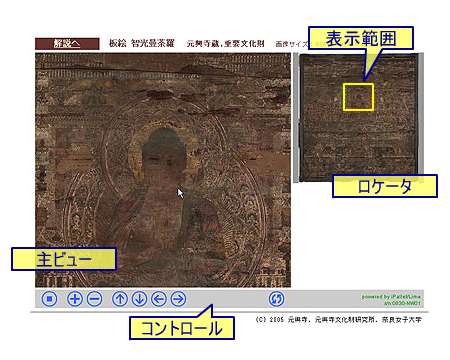
Task: Zoom in with the plus icon
Action: [x=75, y=299]
